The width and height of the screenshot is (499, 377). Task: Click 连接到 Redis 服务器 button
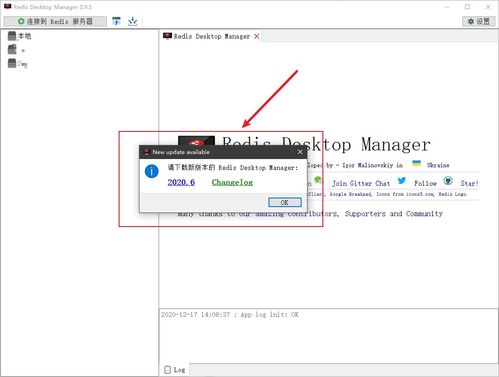[x=55, y=21]
